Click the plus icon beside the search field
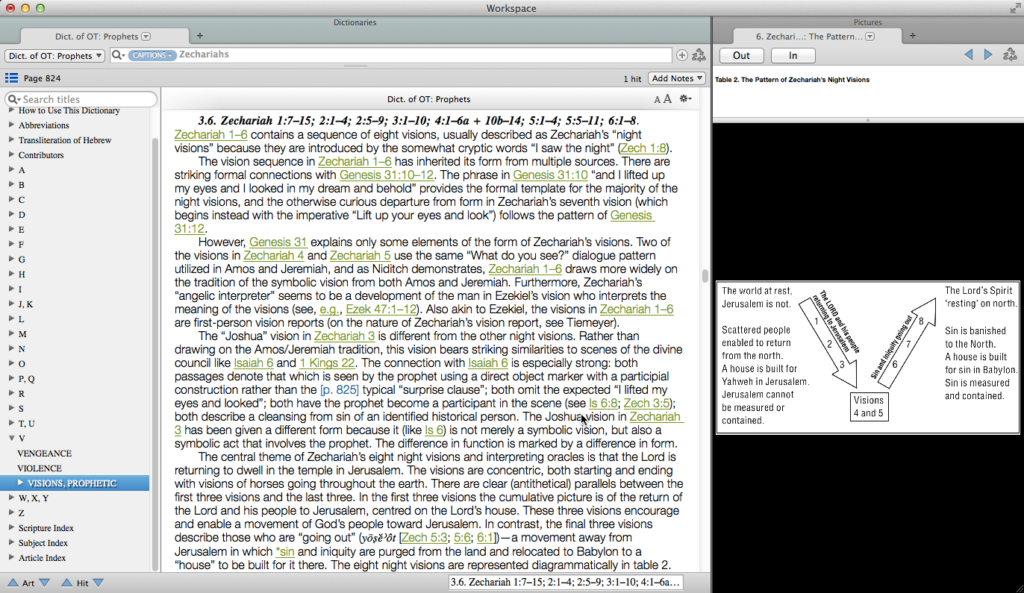 682,55
